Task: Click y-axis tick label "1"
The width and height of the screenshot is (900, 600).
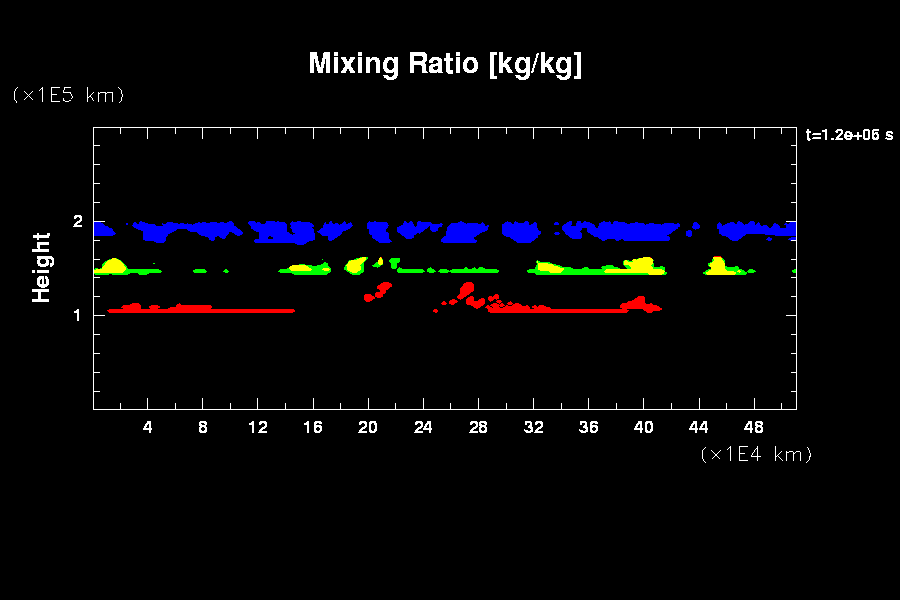Action: coord(76,315)
